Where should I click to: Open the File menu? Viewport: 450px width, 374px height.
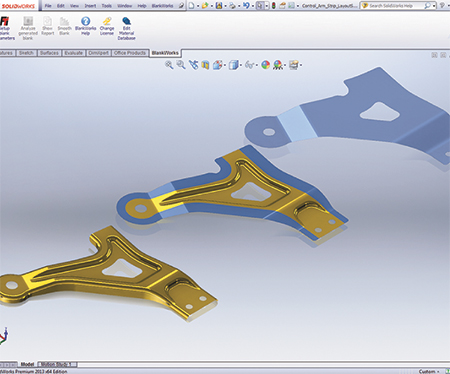coord(48,6)
